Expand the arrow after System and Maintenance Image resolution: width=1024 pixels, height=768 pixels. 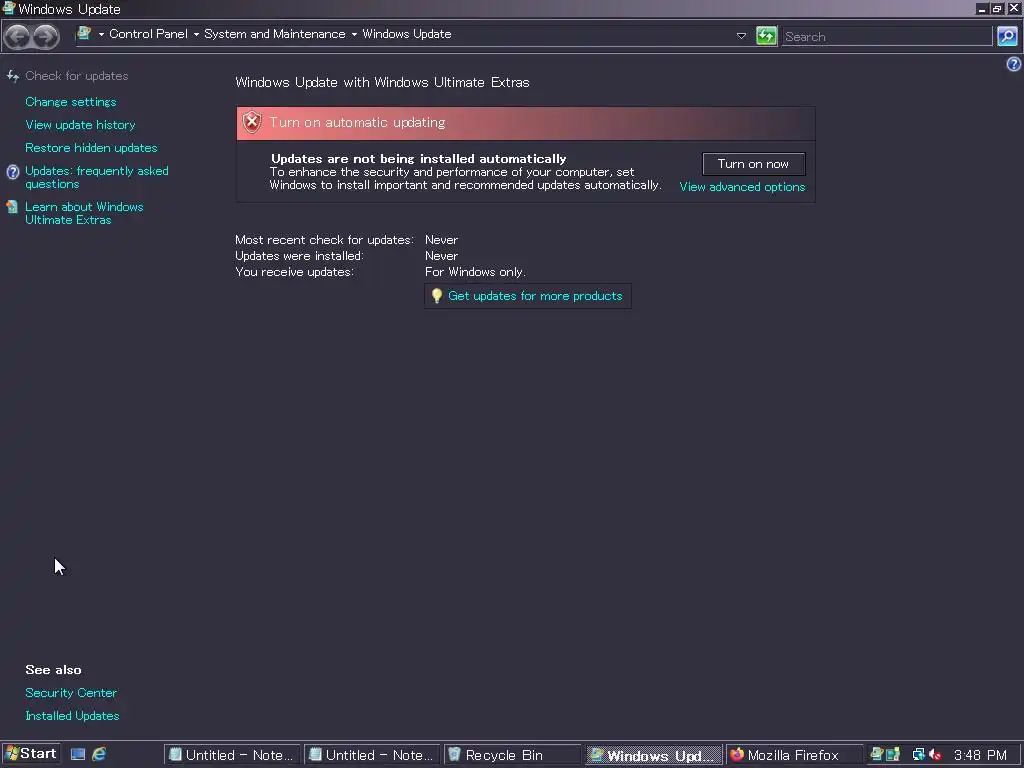click(x=354, y=34)
